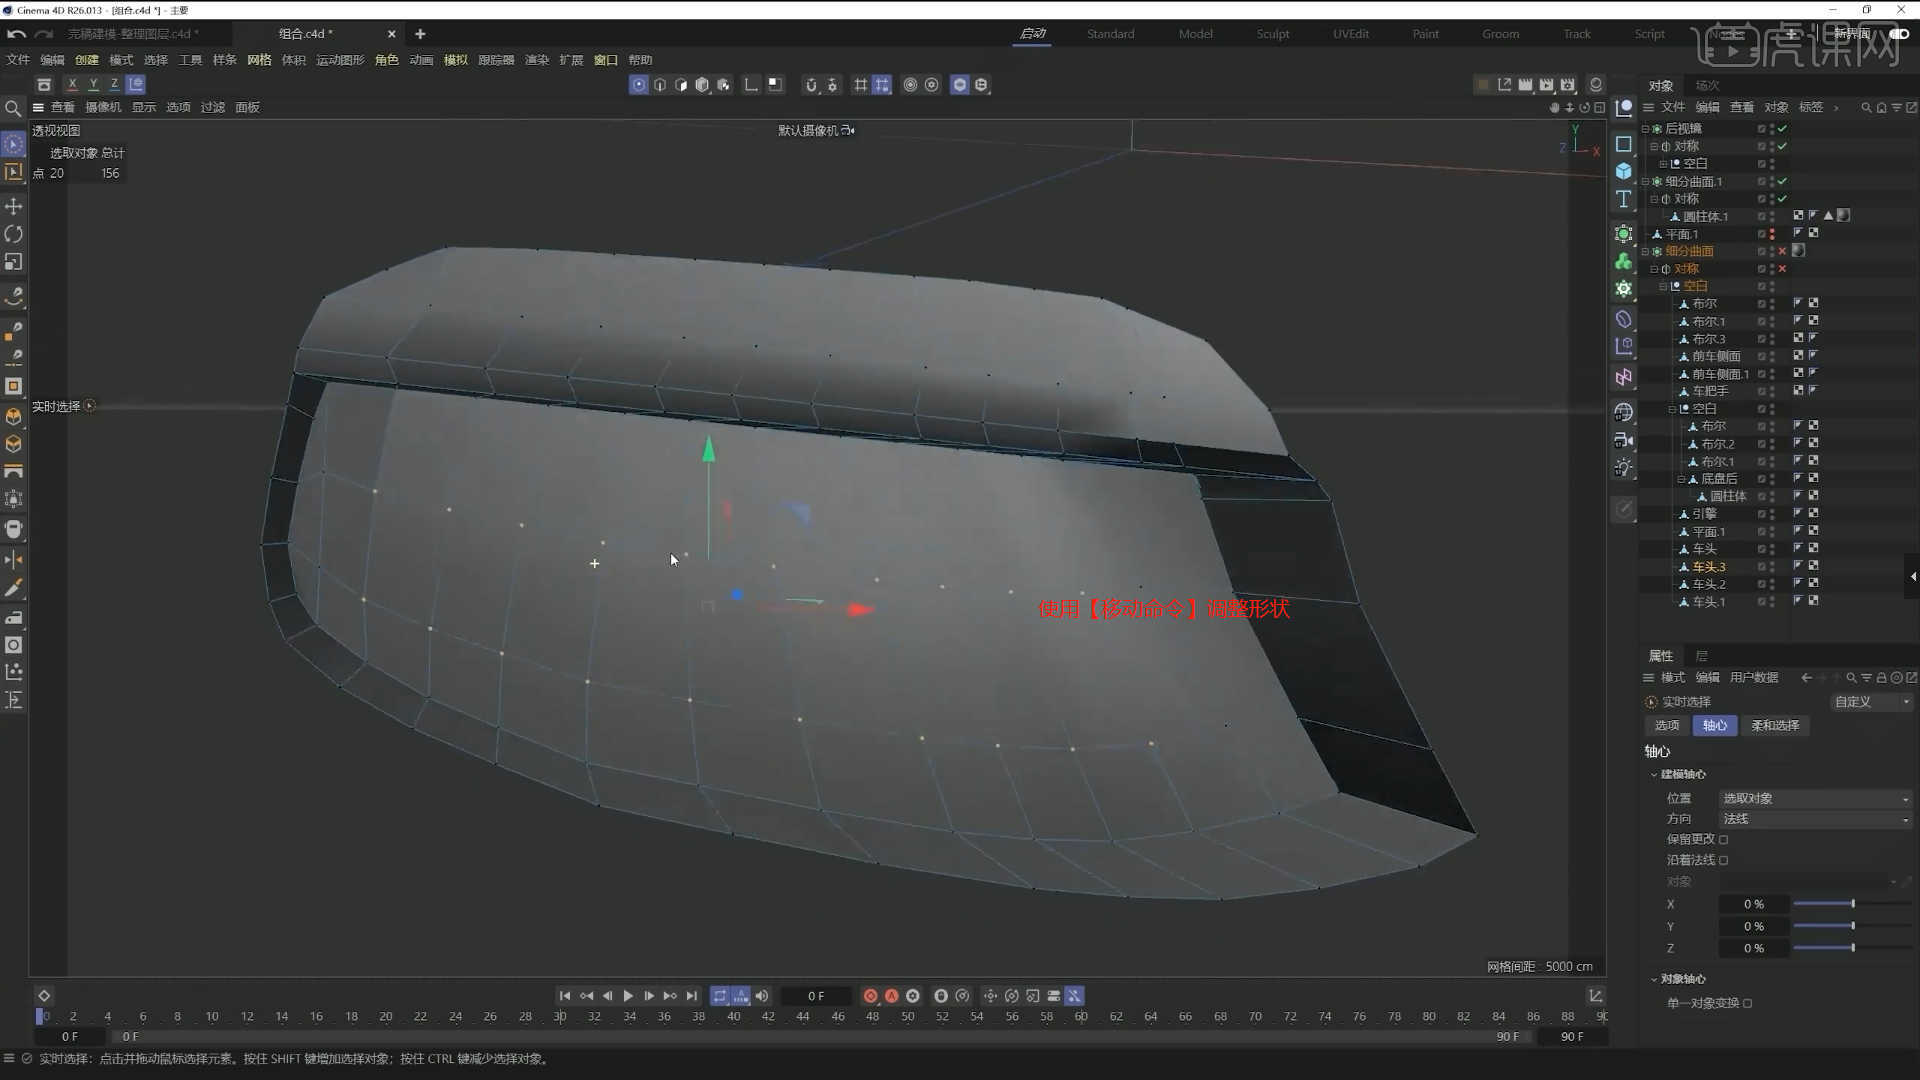The width and height of the screenshot is (1920, 1080).
Task: Click the light icon in right palette
Action: [1623, 468]
